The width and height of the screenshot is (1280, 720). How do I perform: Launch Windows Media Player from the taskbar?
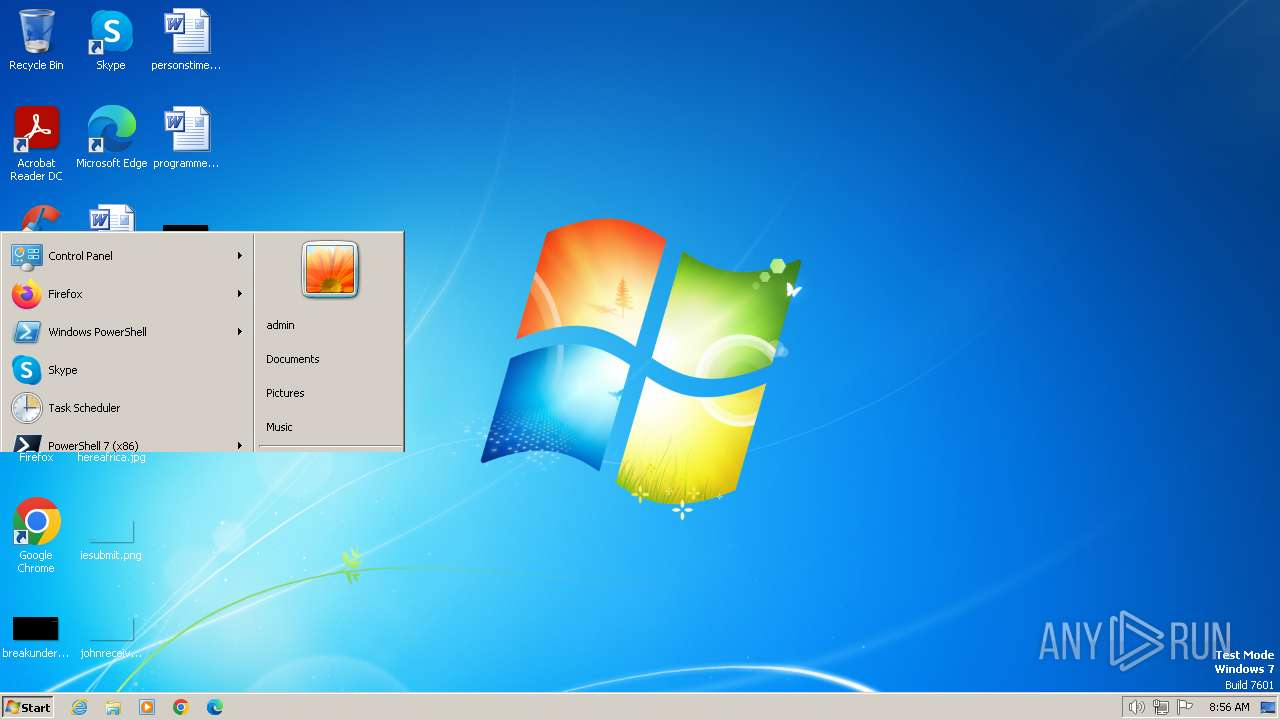(147, 707)
